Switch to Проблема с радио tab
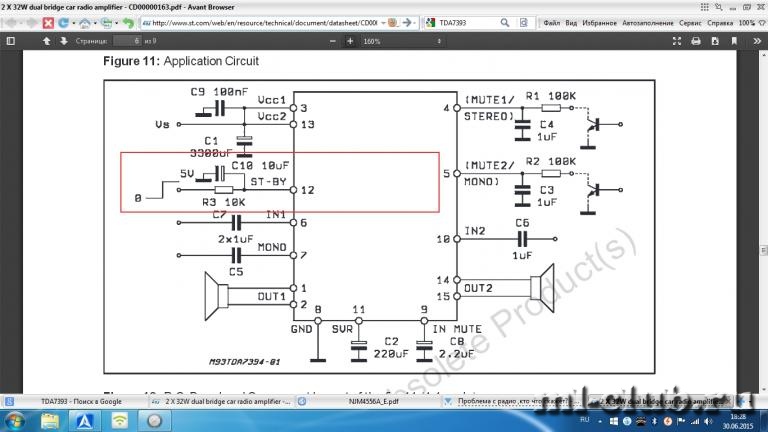The width and height of the screenshot is (768, 432). pos(514,401)
